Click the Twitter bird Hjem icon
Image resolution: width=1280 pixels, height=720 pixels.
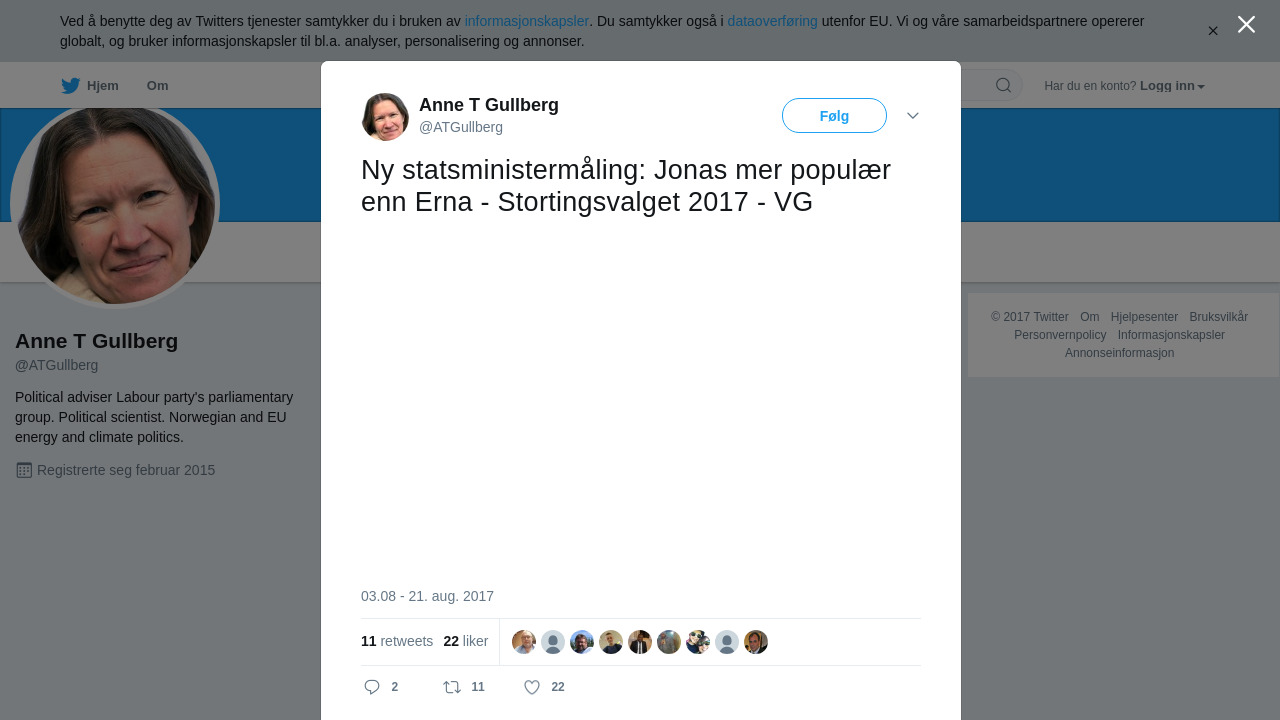tap(70, 86)
